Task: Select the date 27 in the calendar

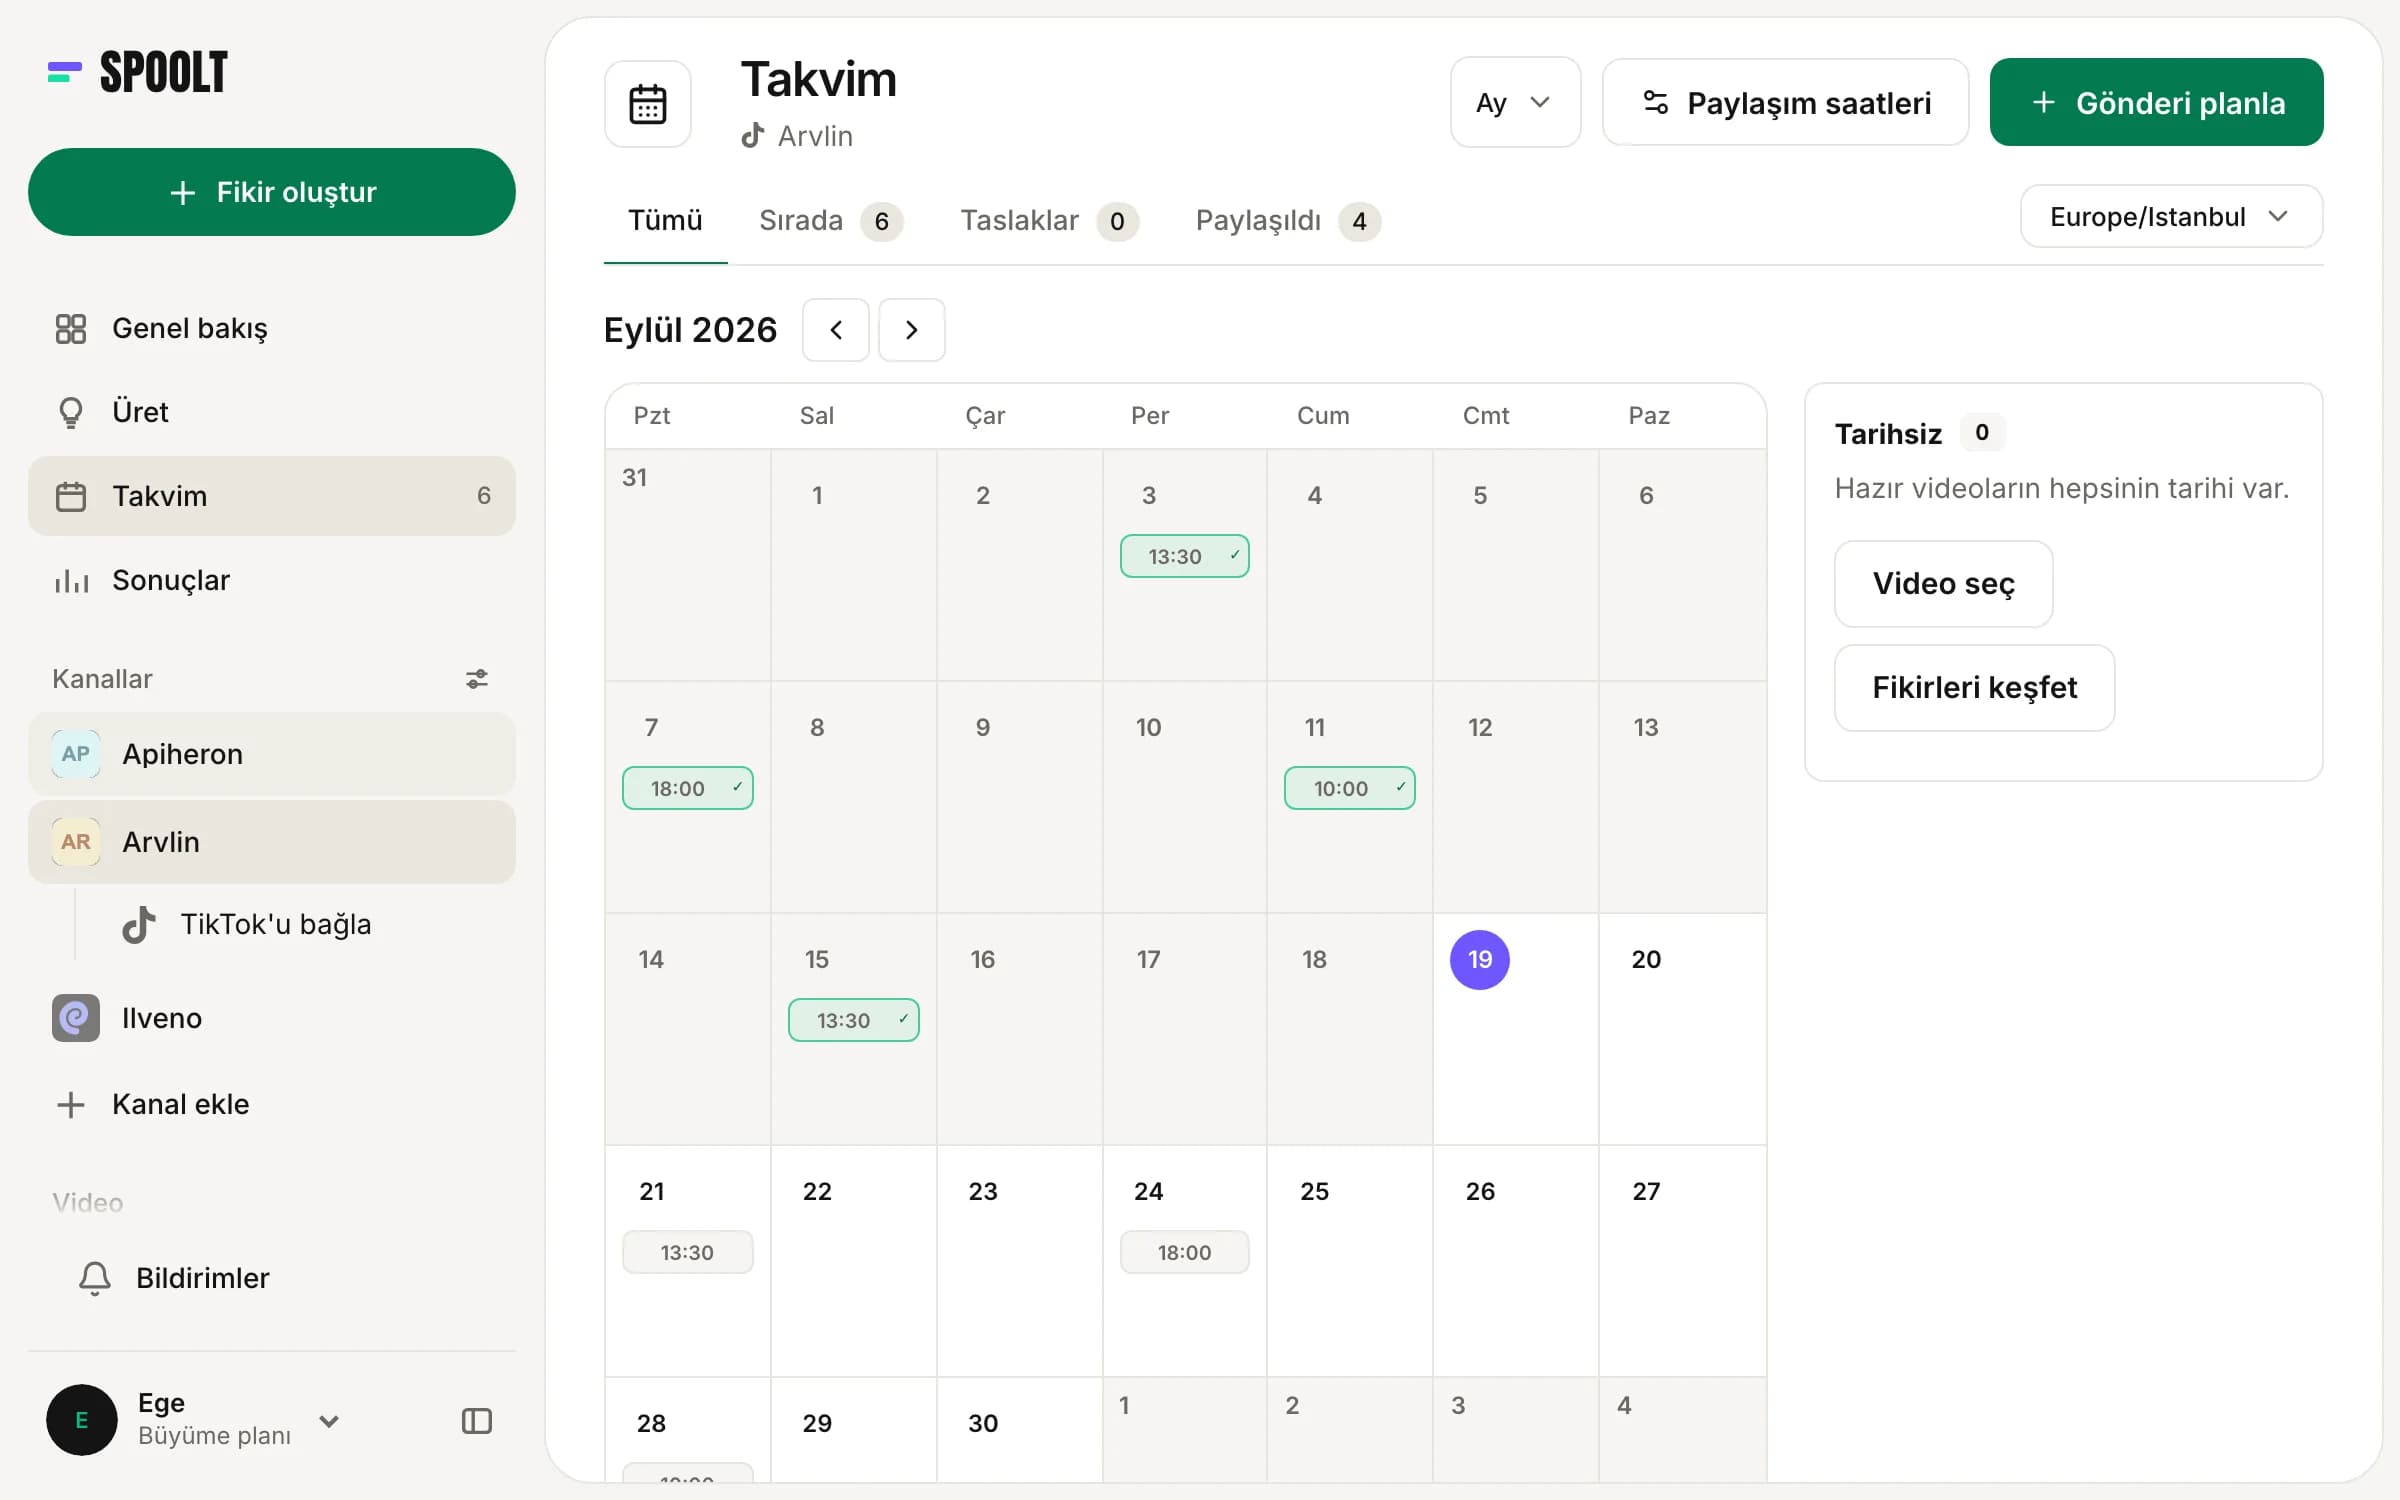Action: [1646, 1192]
